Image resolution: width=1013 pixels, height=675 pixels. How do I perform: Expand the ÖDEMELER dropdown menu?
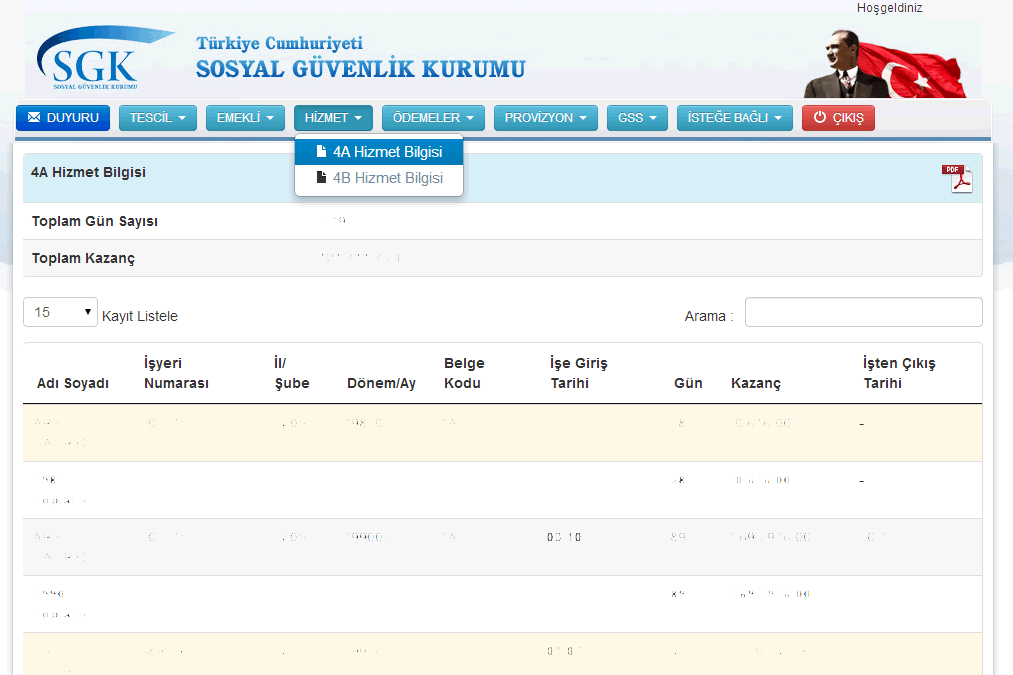click(433, 118)
